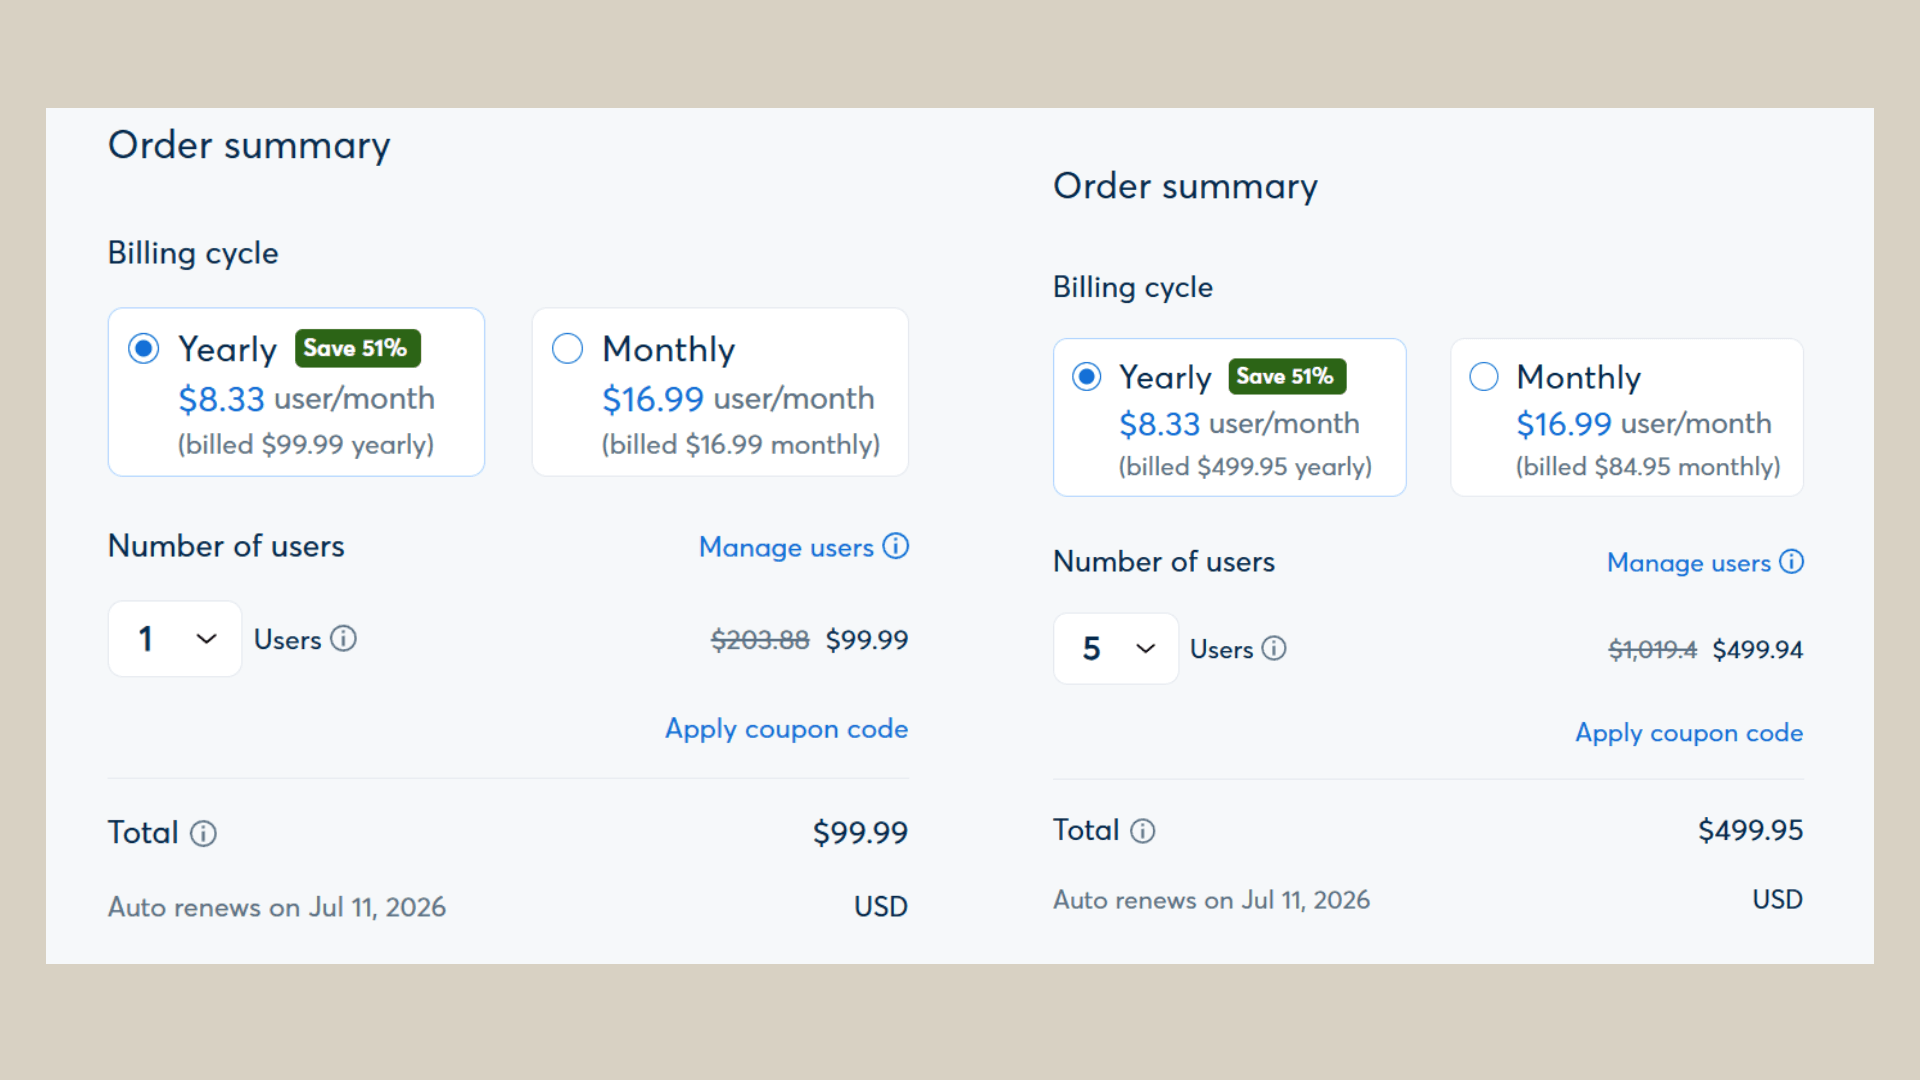Click the USD currency label in right summary

[x=1777, y=899]
